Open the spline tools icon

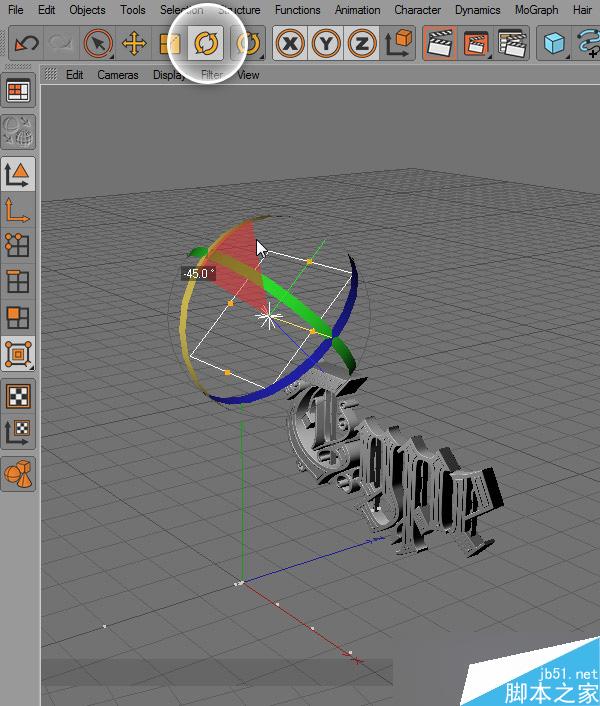[x=588, y=44]
